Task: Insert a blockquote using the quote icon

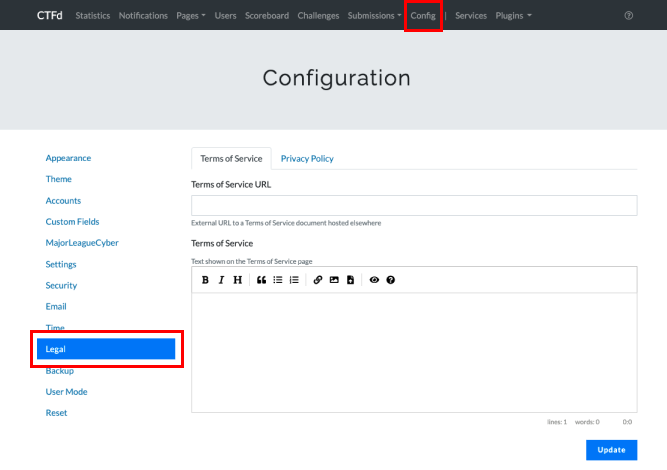Action: point(262,280)
